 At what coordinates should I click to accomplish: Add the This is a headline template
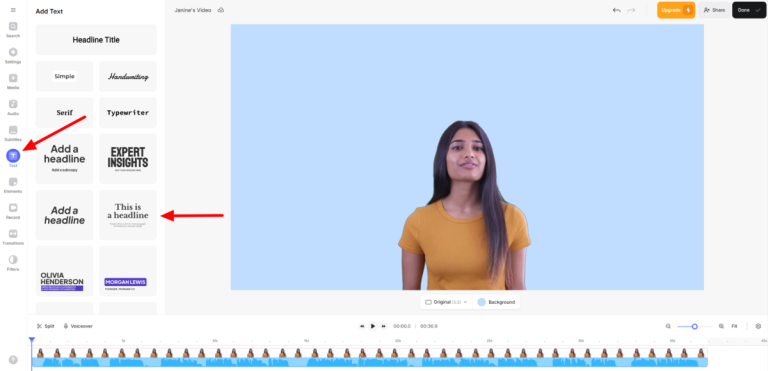click(x=128, y=215)
